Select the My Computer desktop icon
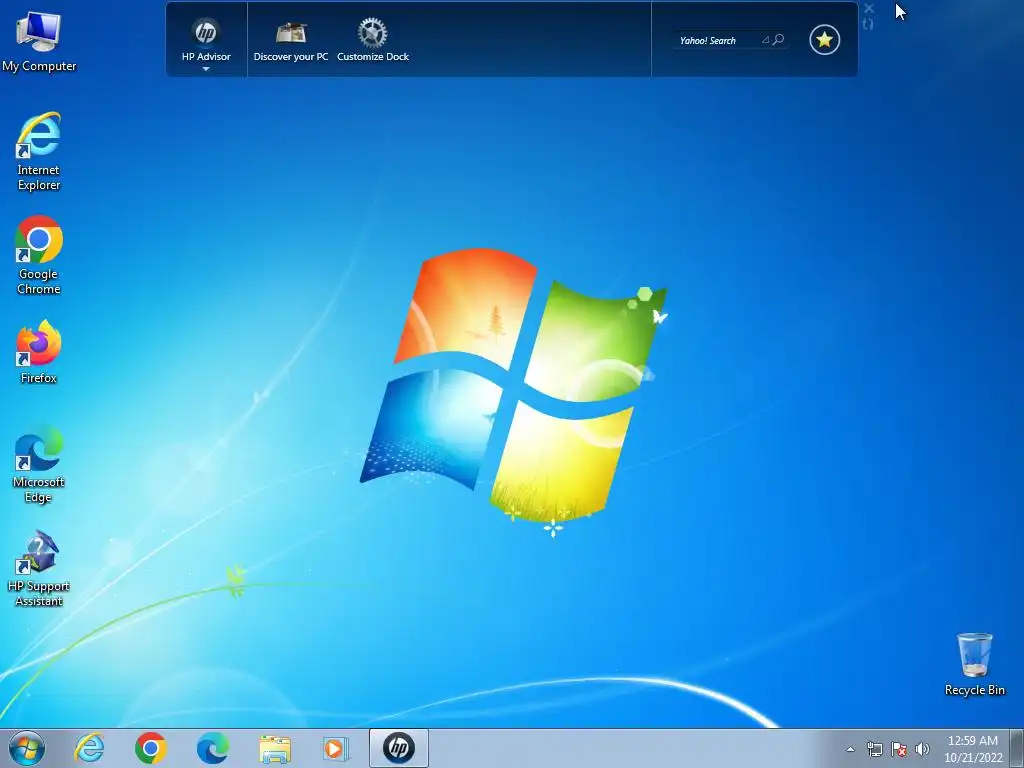Viewport: 1024px width, 768px height. pyautogui.click(x=39, y=41)
